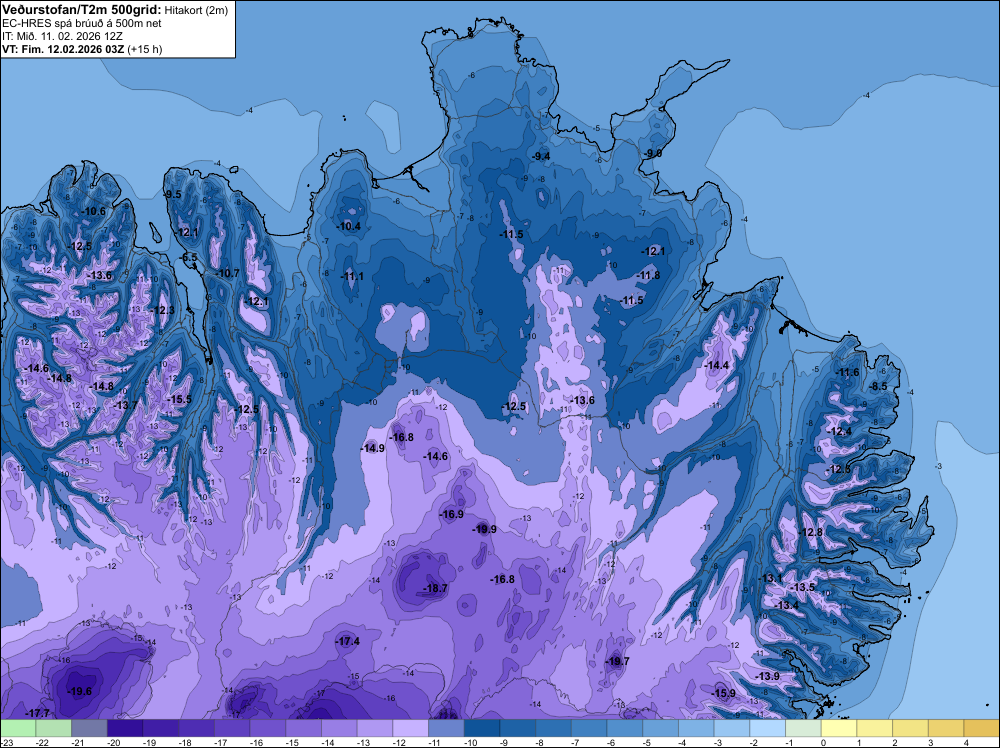Viewport: 1000px width, 748px height.
Task: Click the temperature value -17.7
Action: (37, 713)
